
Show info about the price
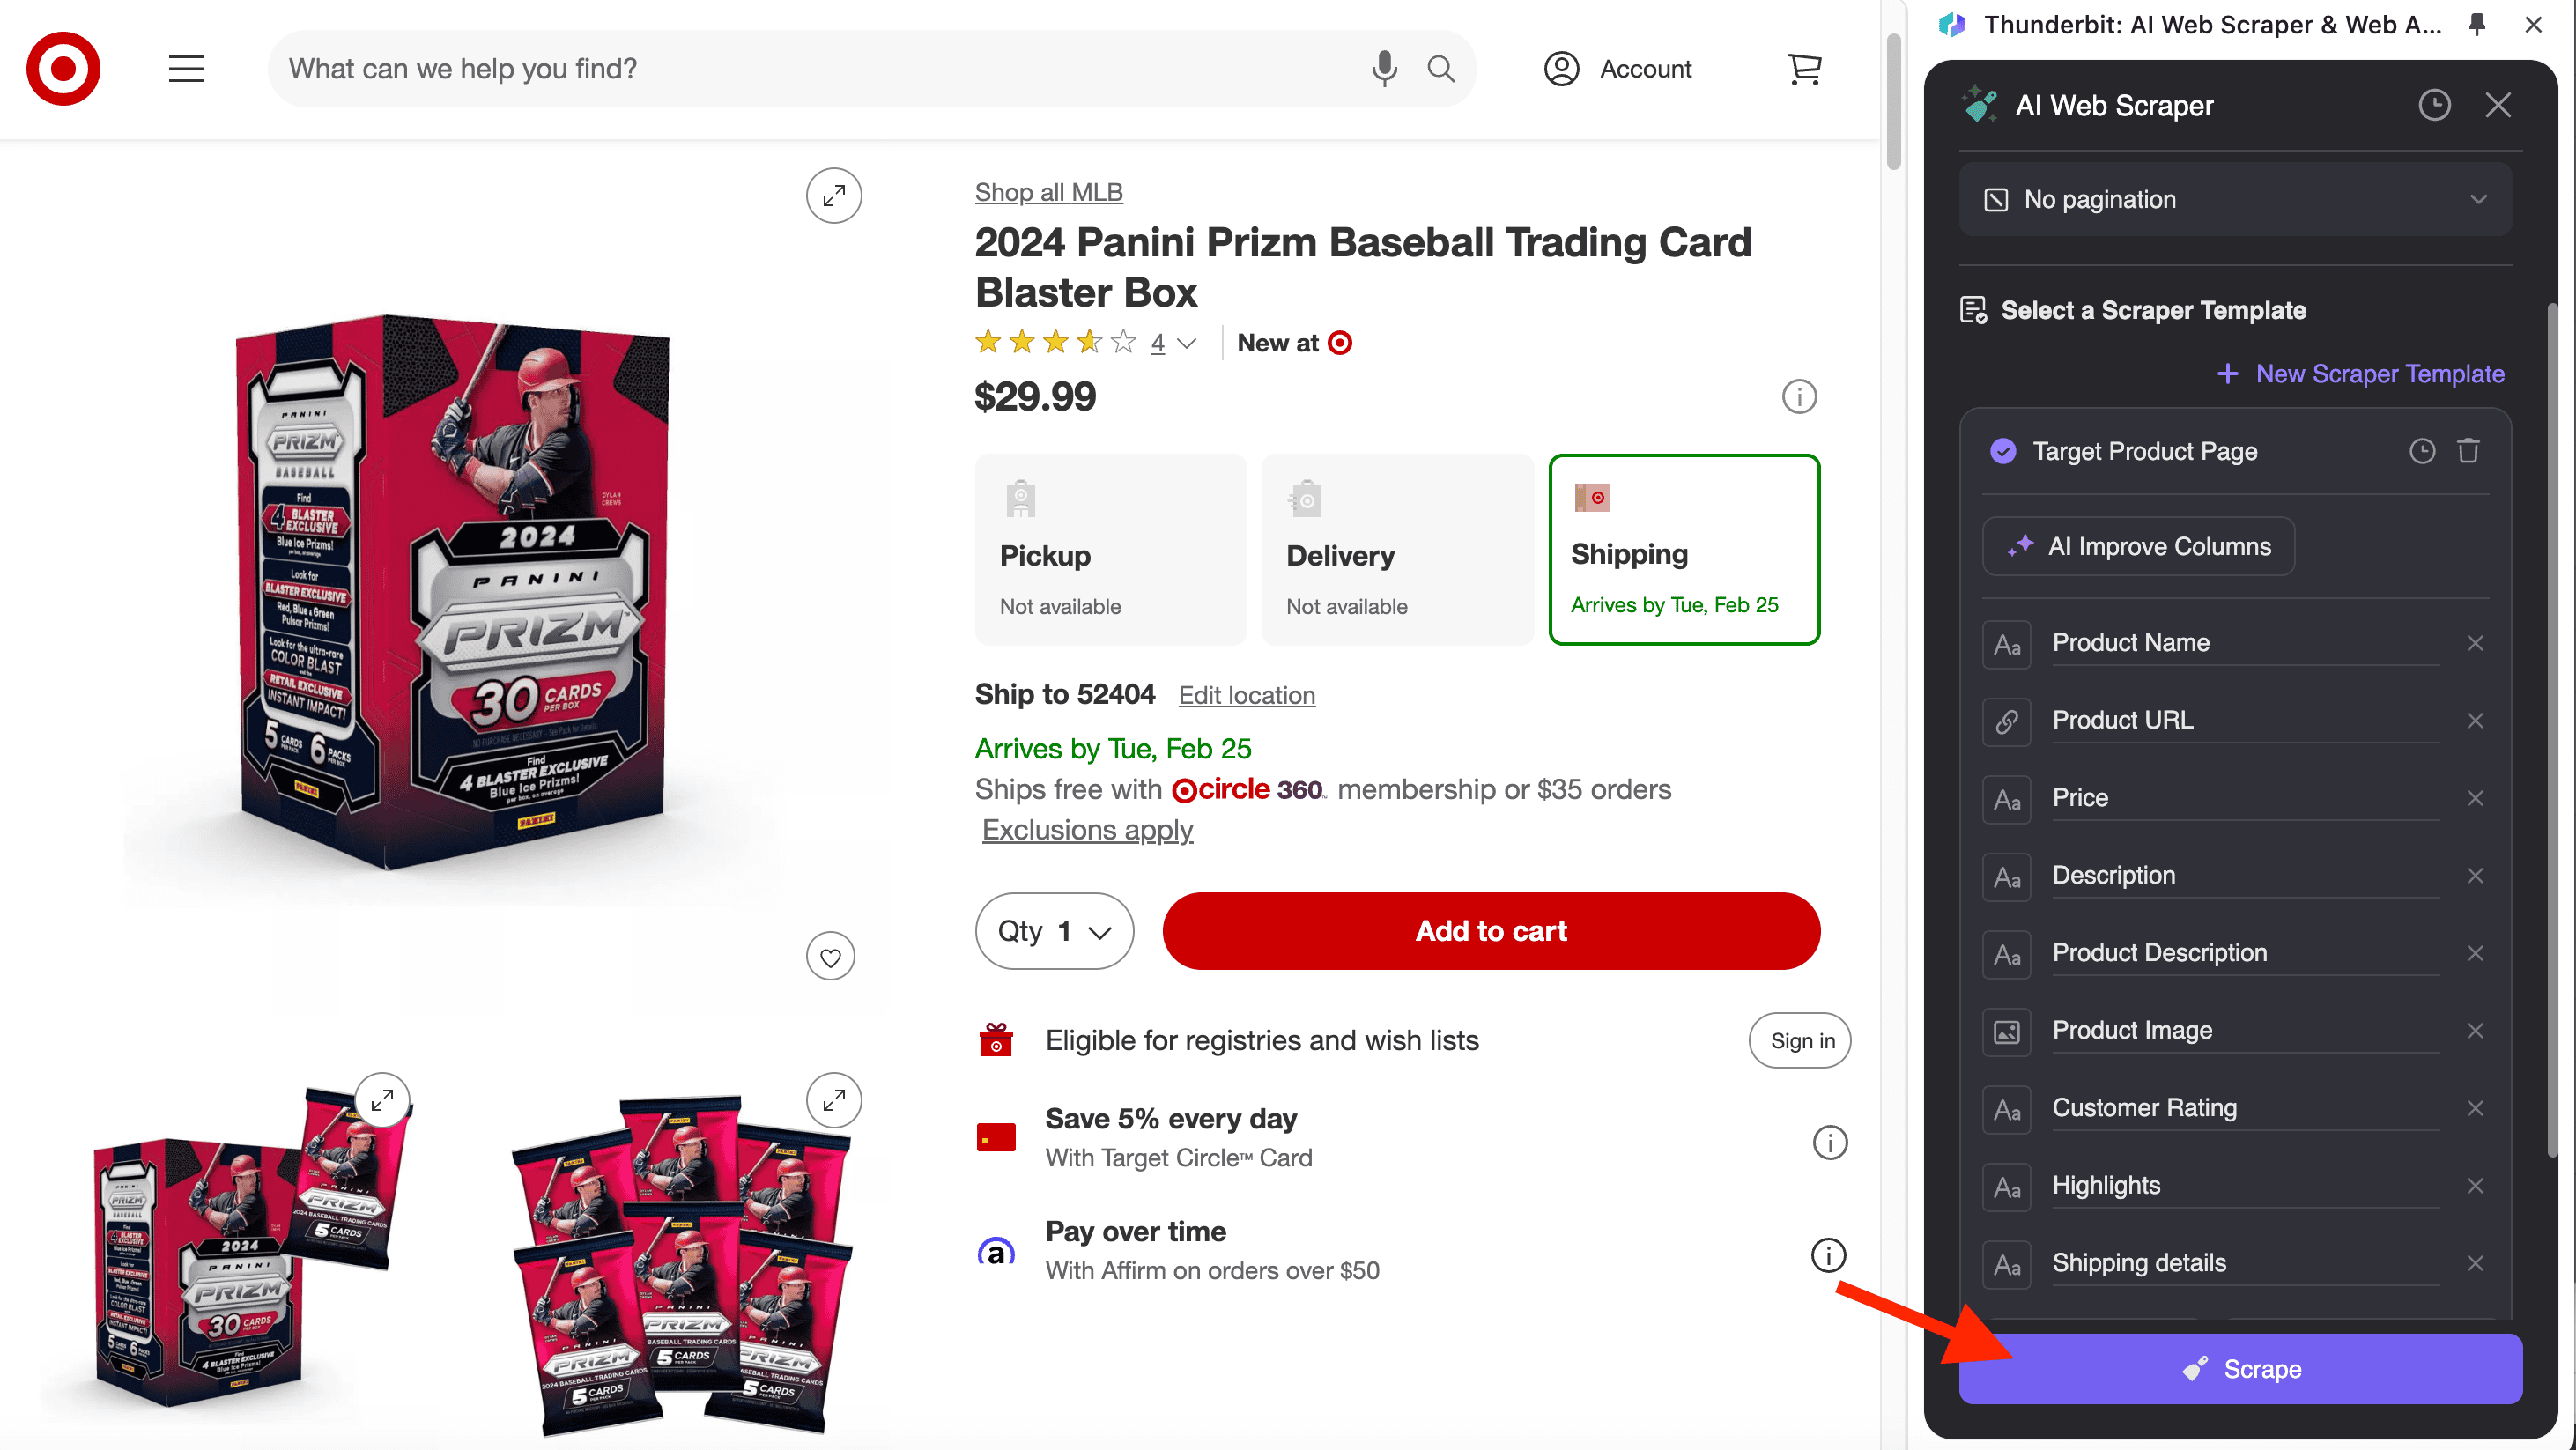(1798, 397)
